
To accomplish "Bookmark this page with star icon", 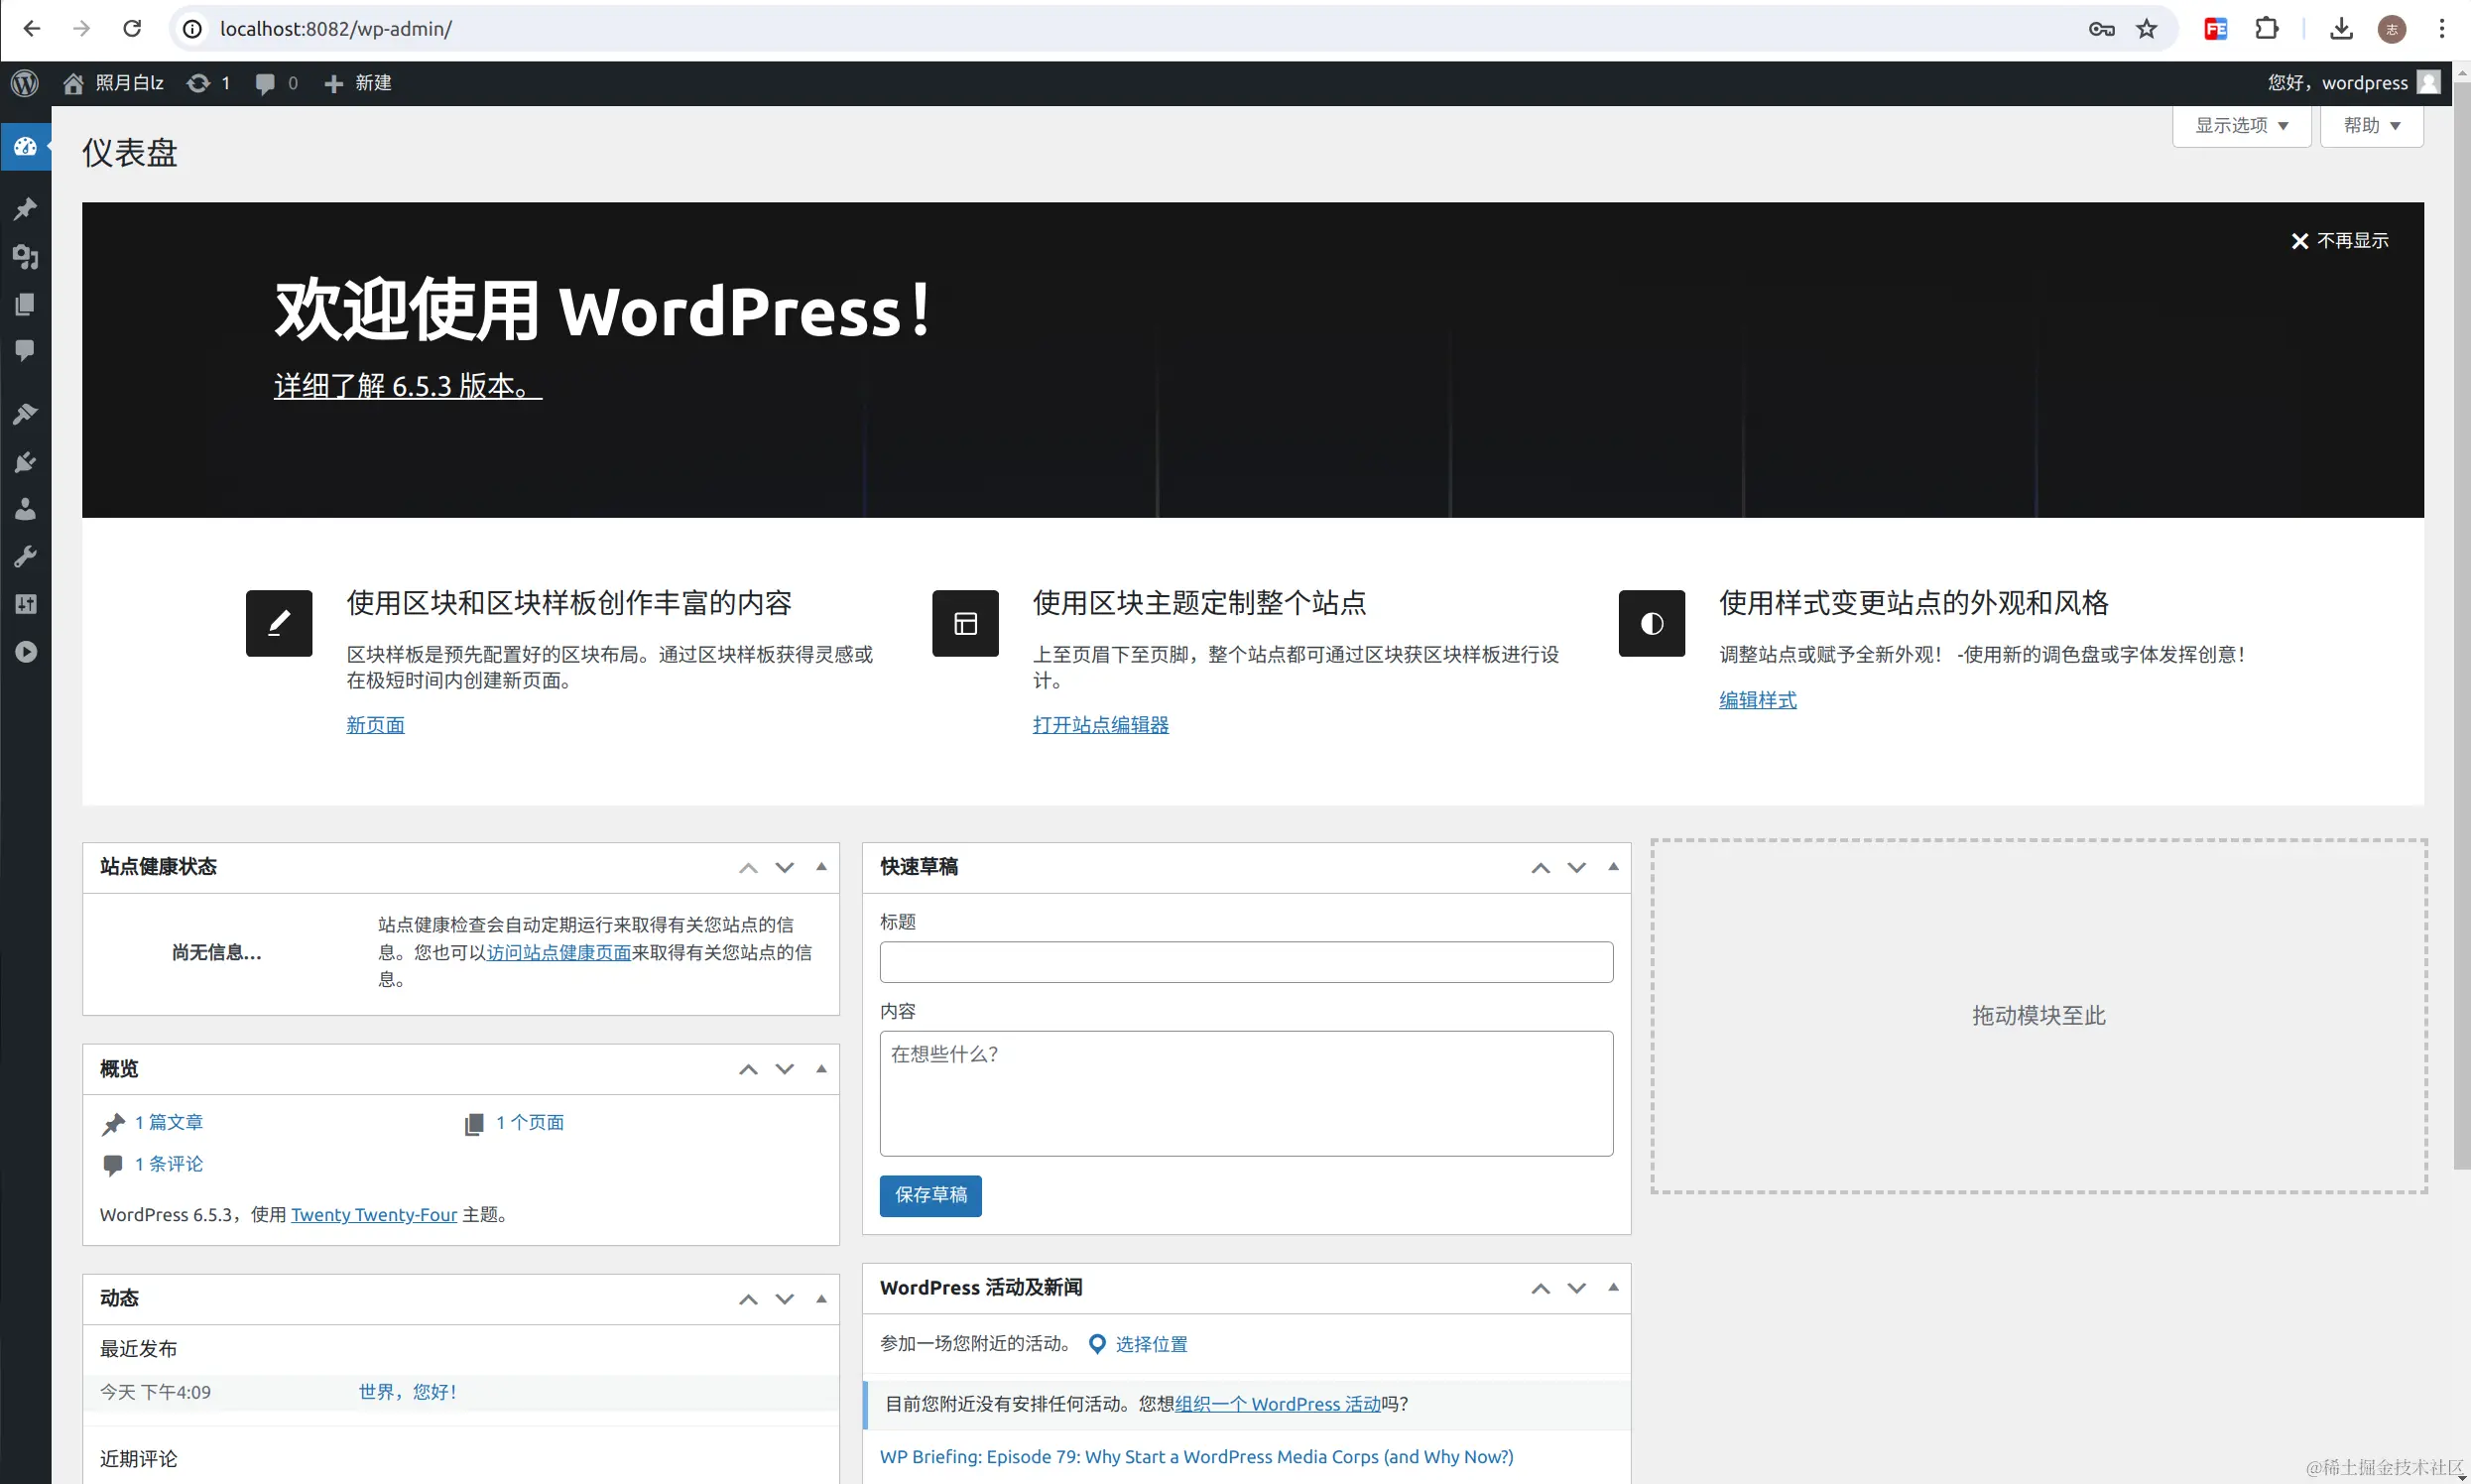I will pos(2147,29).
